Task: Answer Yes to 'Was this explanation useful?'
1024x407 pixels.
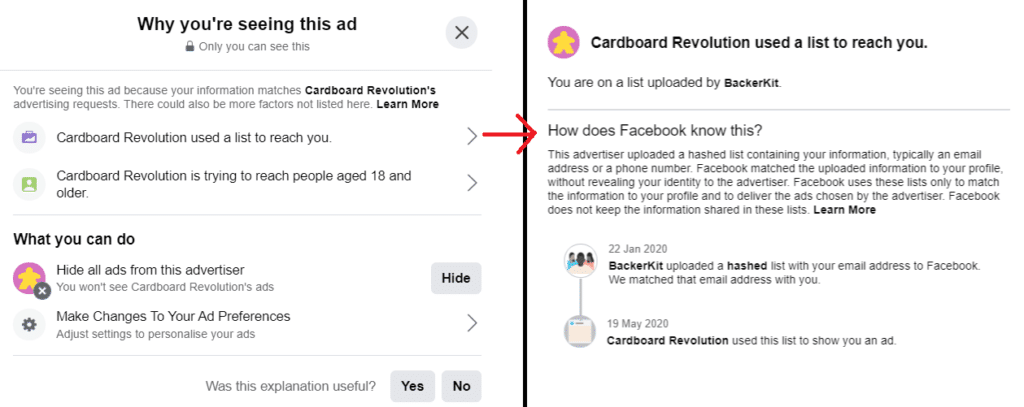Action: (x=412, y=386)
